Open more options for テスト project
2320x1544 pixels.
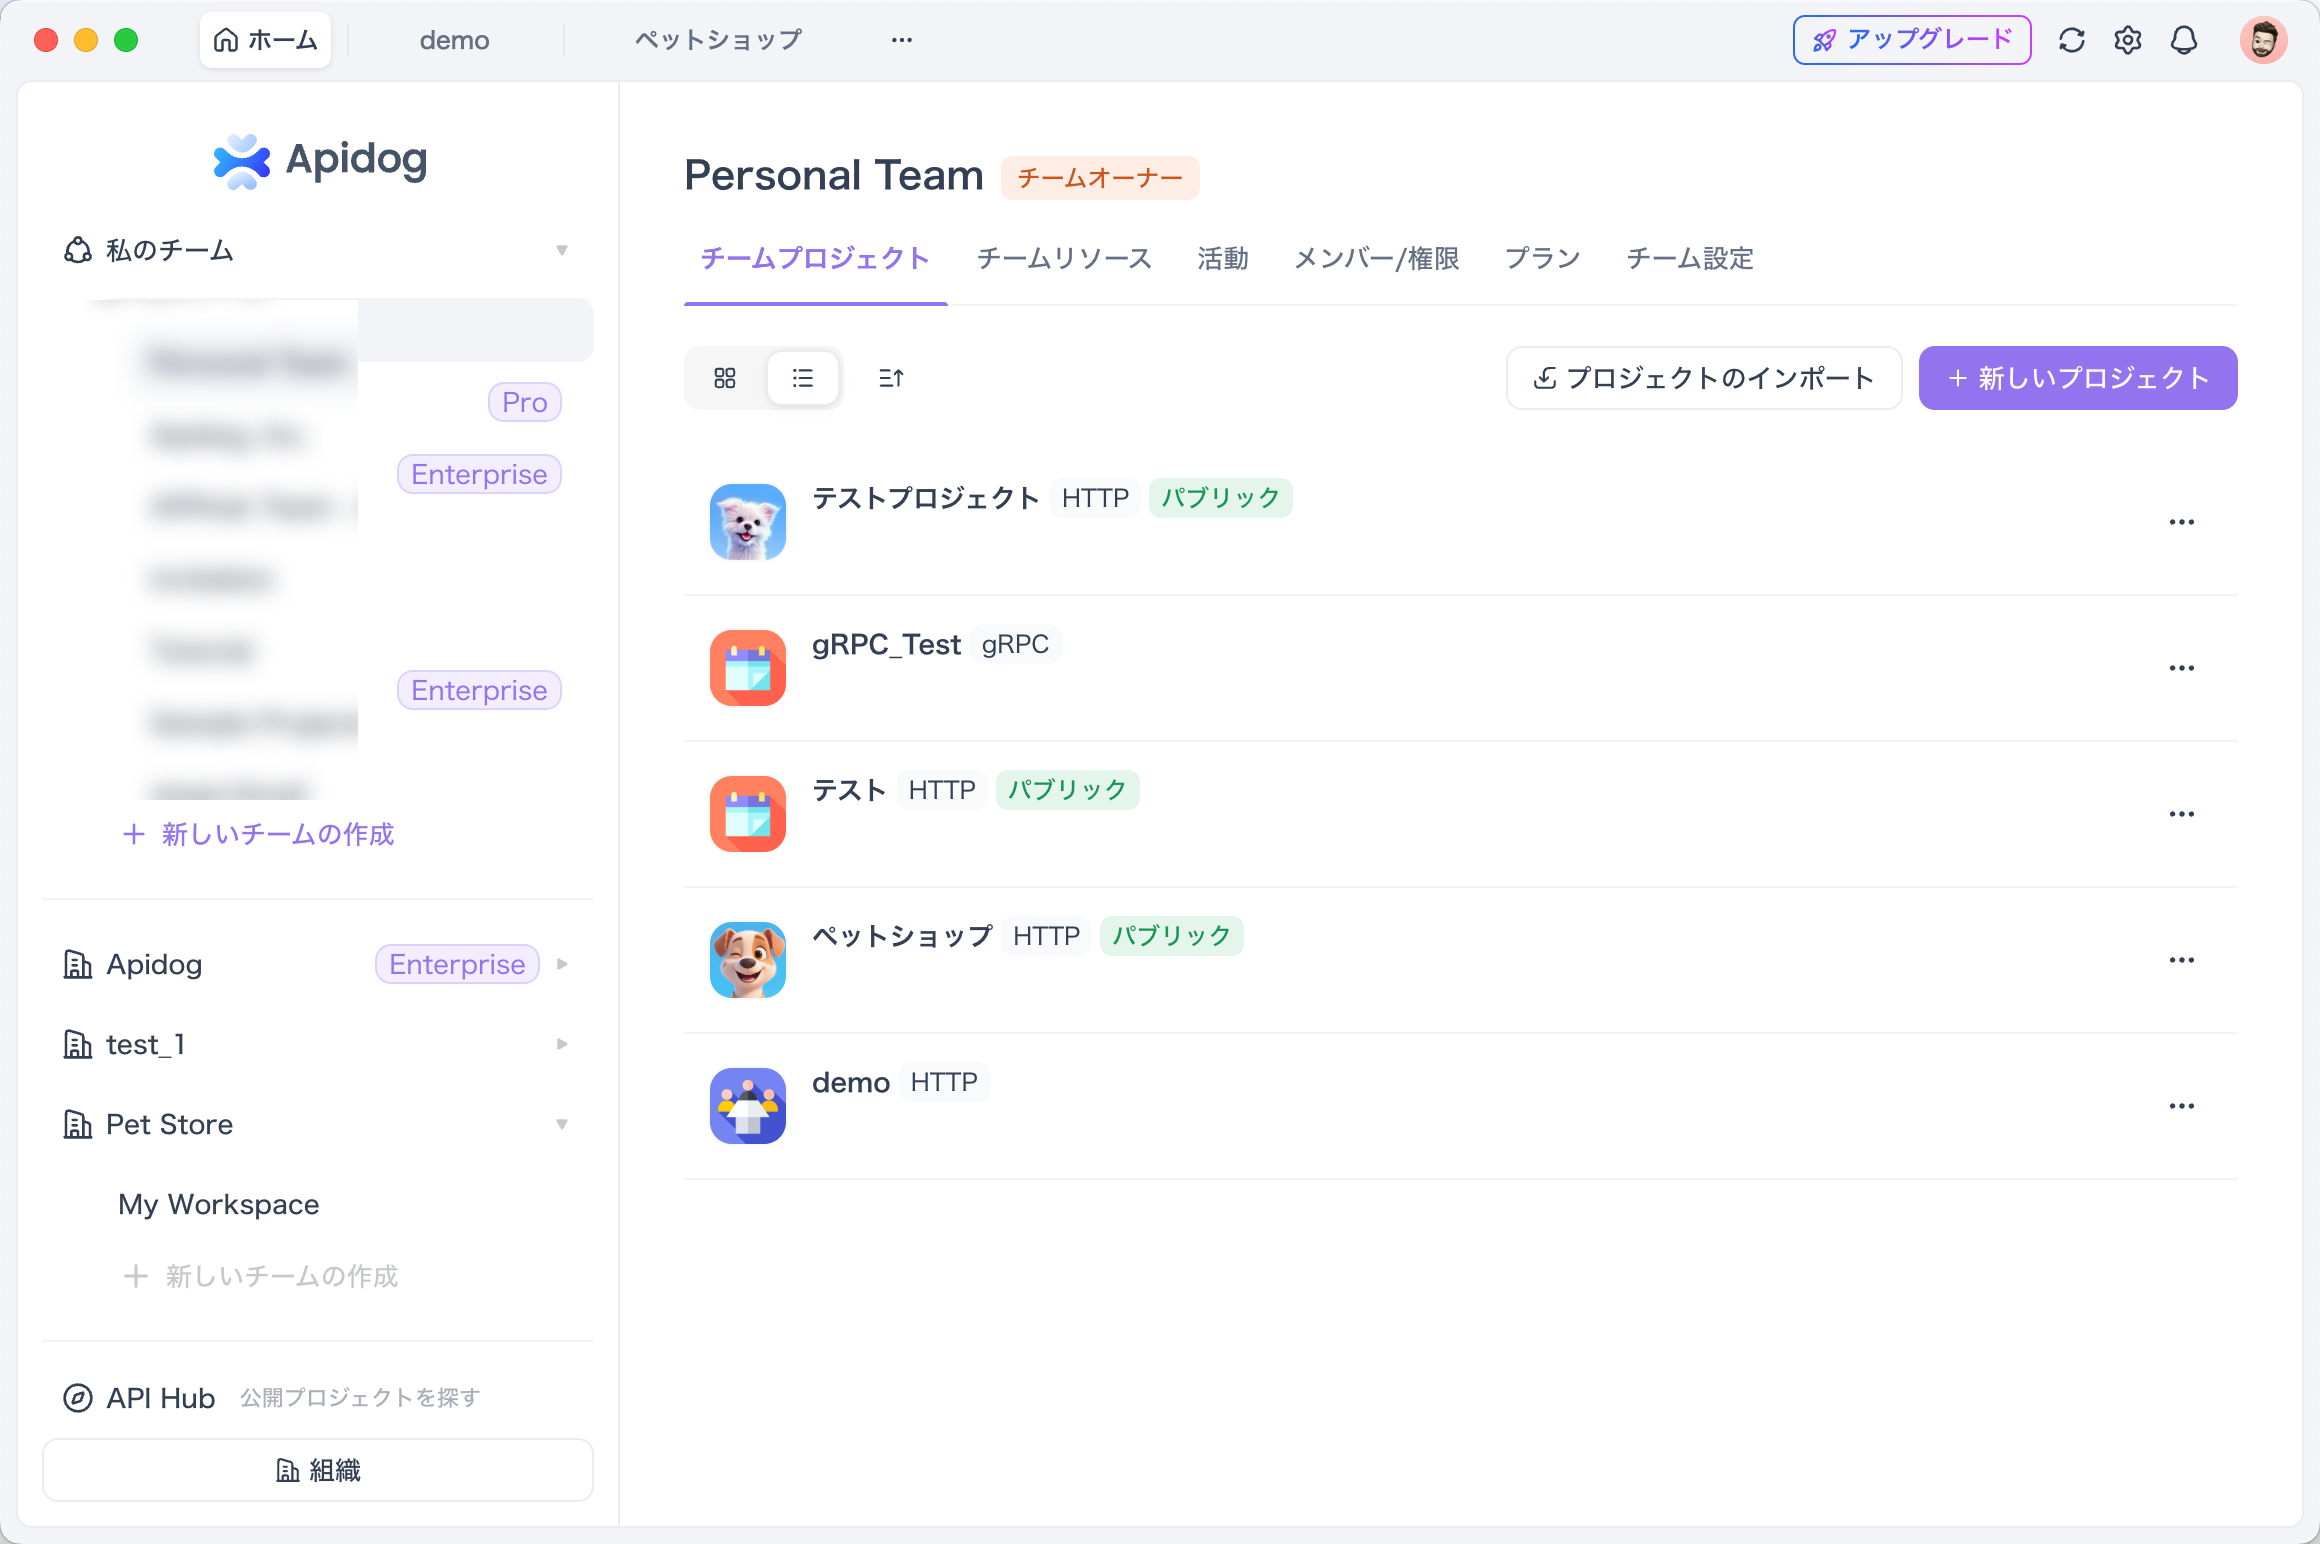pos(2182,814)
